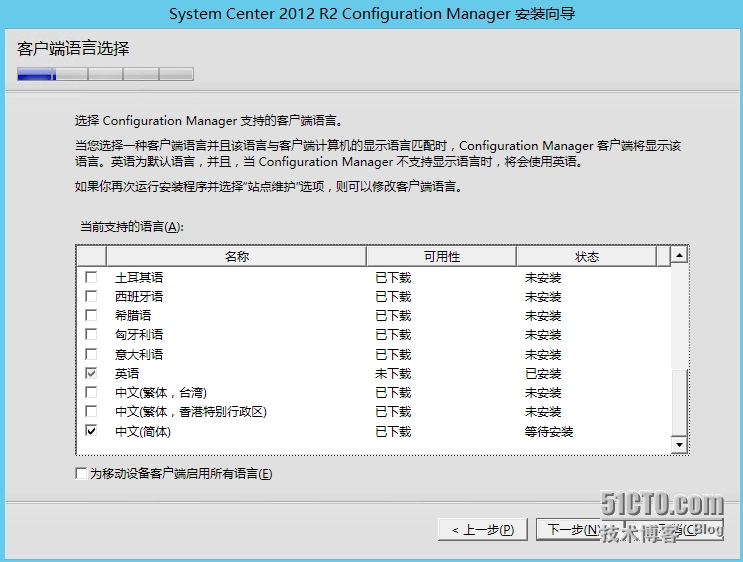Sort list by 可用性 column header
The image size is (743, 562).
point(441,256)
